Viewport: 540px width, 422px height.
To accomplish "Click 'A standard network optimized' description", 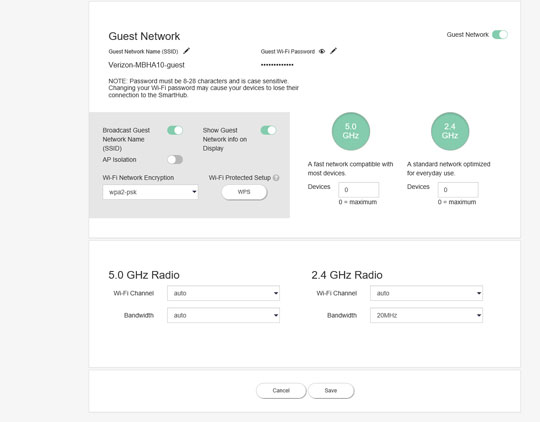I will (x=448, y=168).
